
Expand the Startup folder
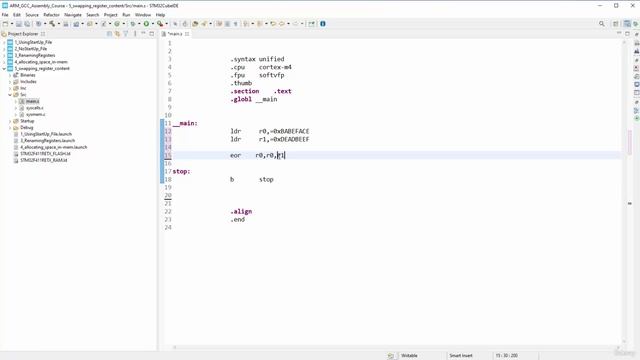pyautogui.click(x=10, y=121)
